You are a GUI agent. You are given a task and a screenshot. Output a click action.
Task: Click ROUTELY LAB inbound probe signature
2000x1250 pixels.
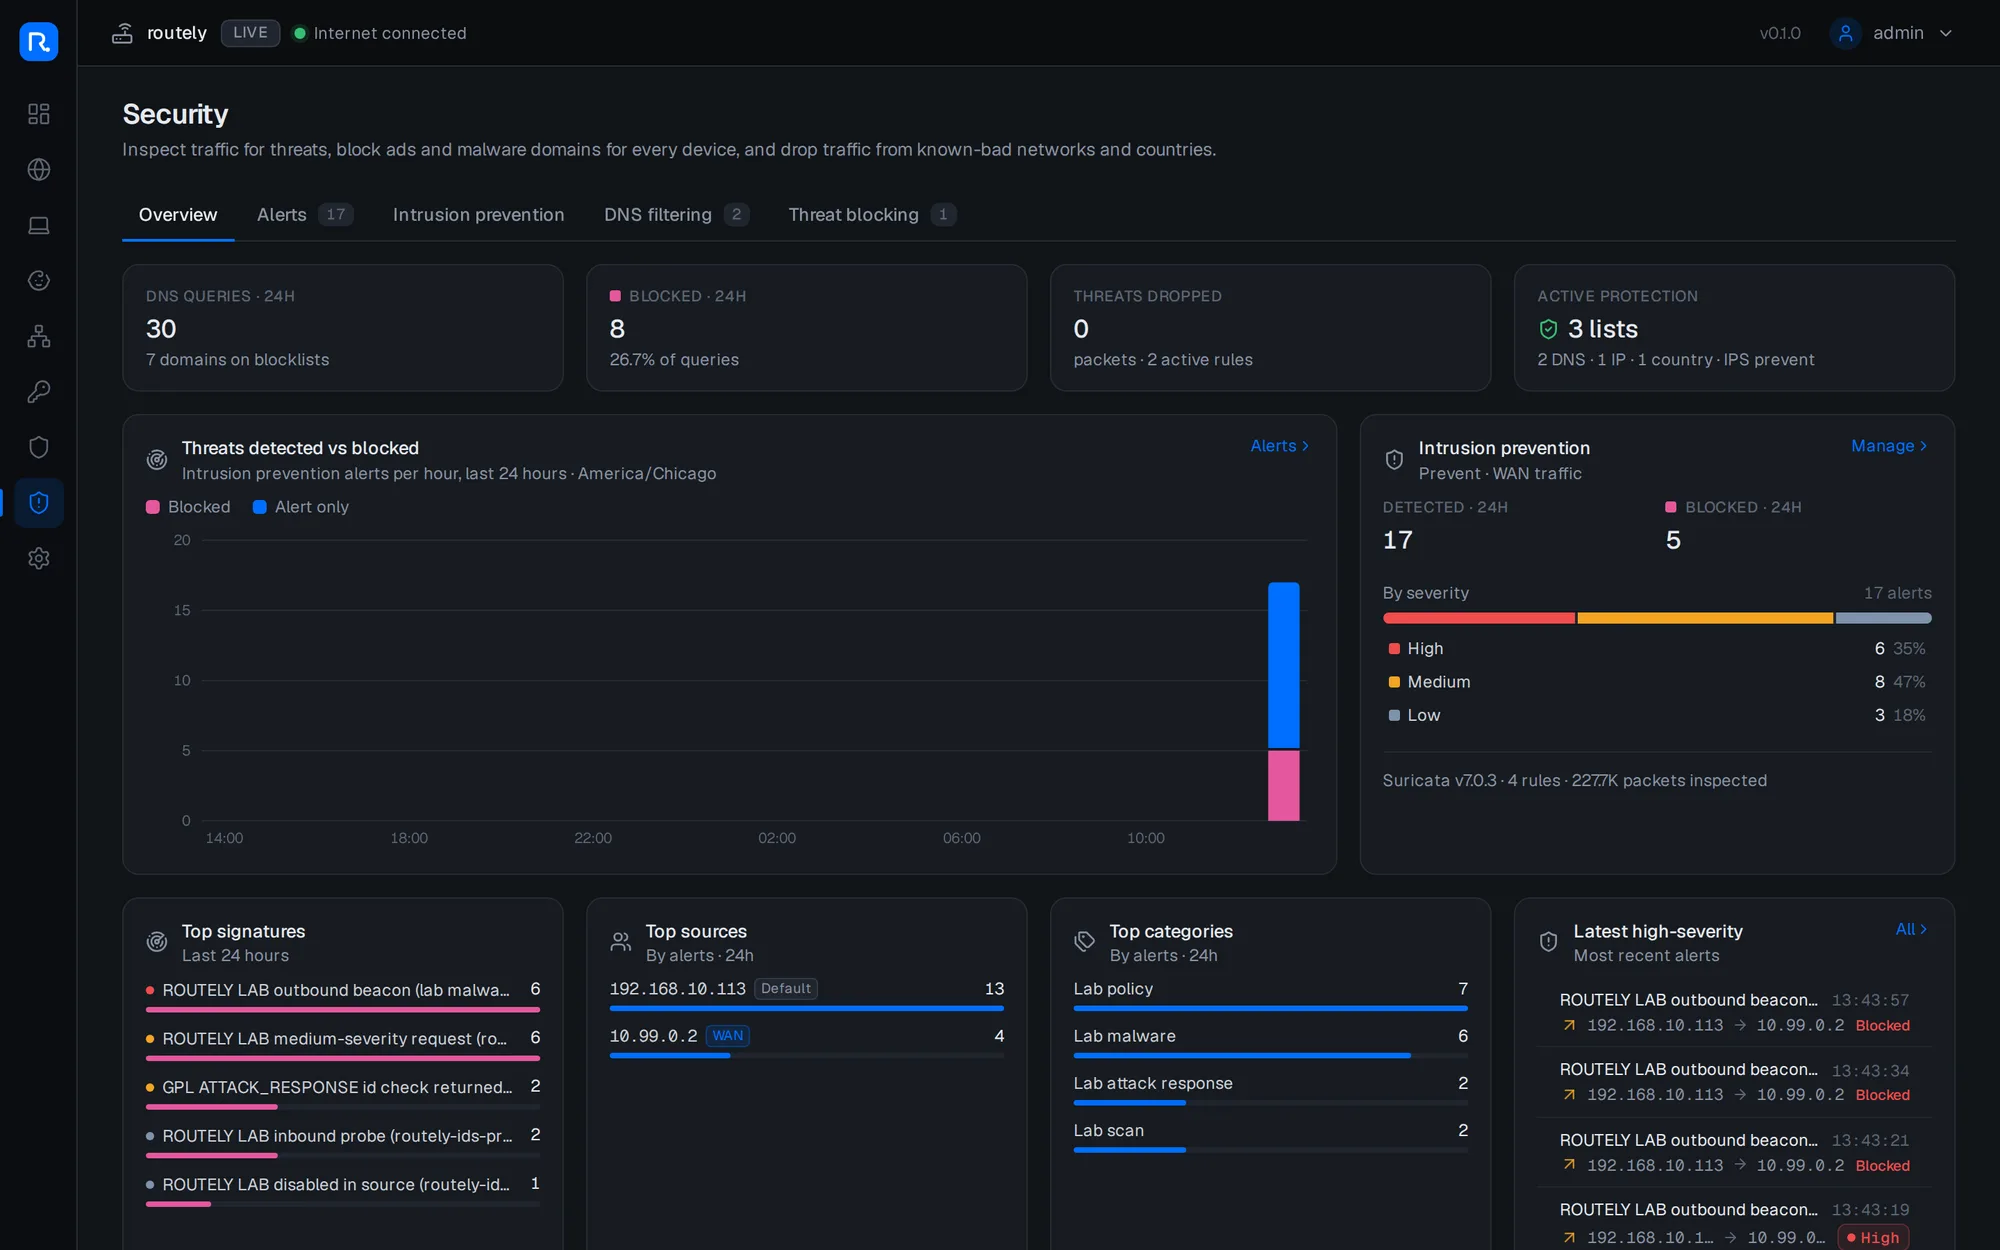click(x=343, y=1142)
